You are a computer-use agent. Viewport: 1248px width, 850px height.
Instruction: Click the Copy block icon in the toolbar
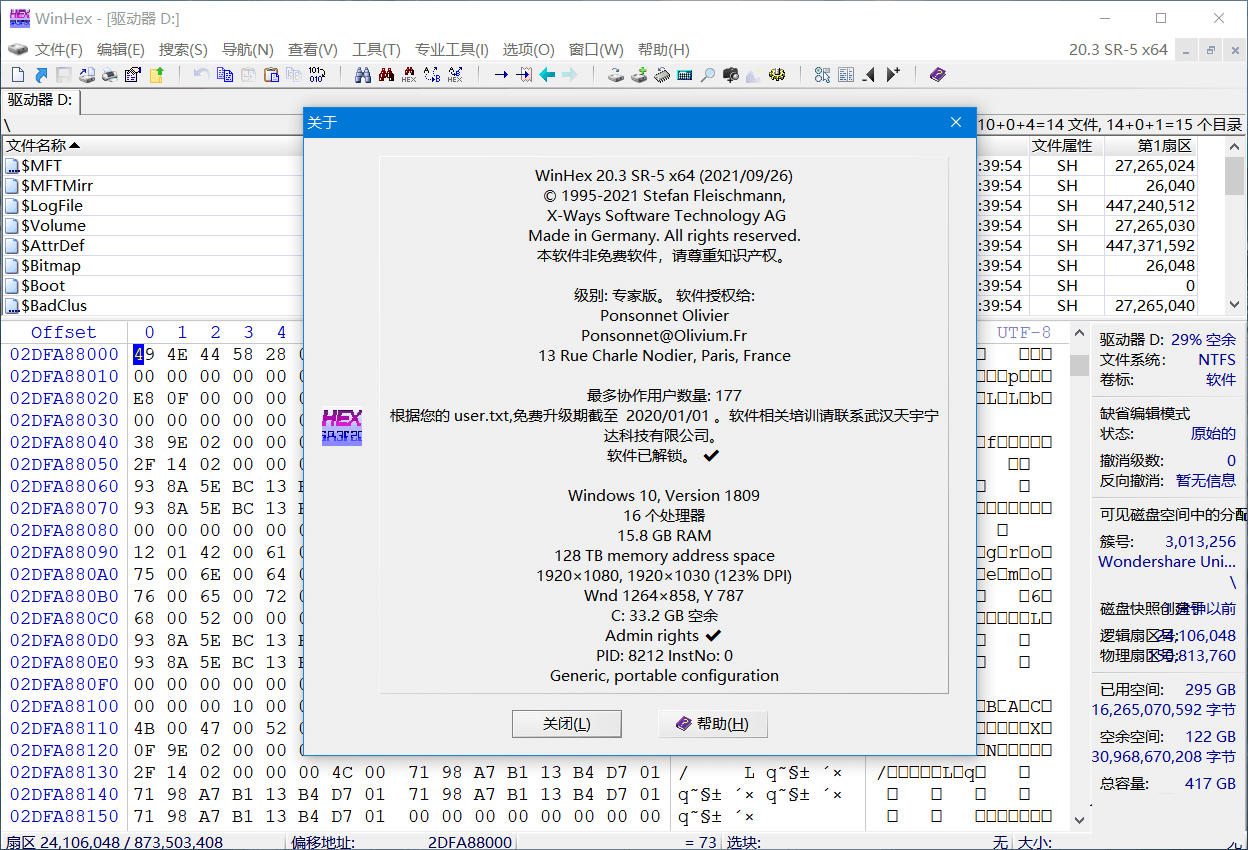(225, 75)
